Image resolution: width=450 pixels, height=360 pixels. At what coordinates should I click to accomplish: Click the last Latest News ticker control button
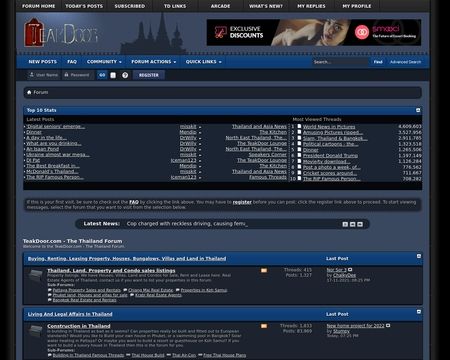(360, 224)
